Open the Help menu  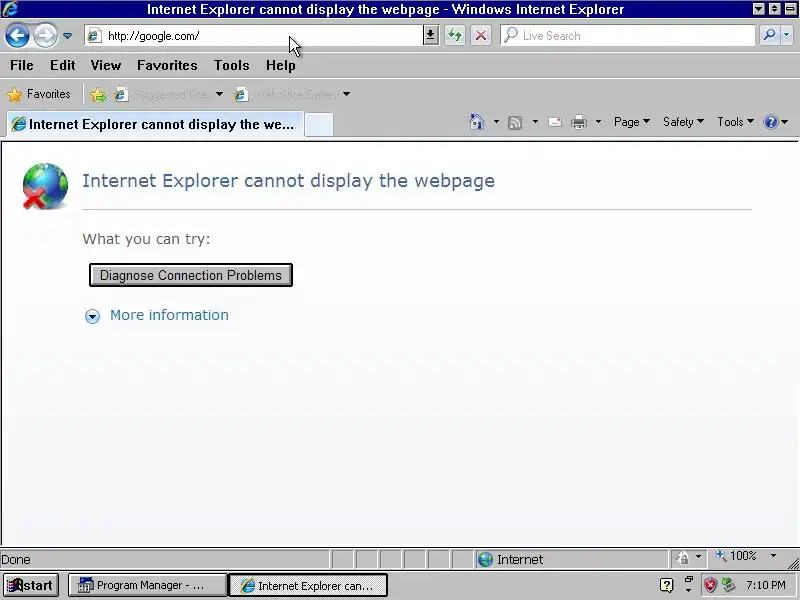point(280,65)
